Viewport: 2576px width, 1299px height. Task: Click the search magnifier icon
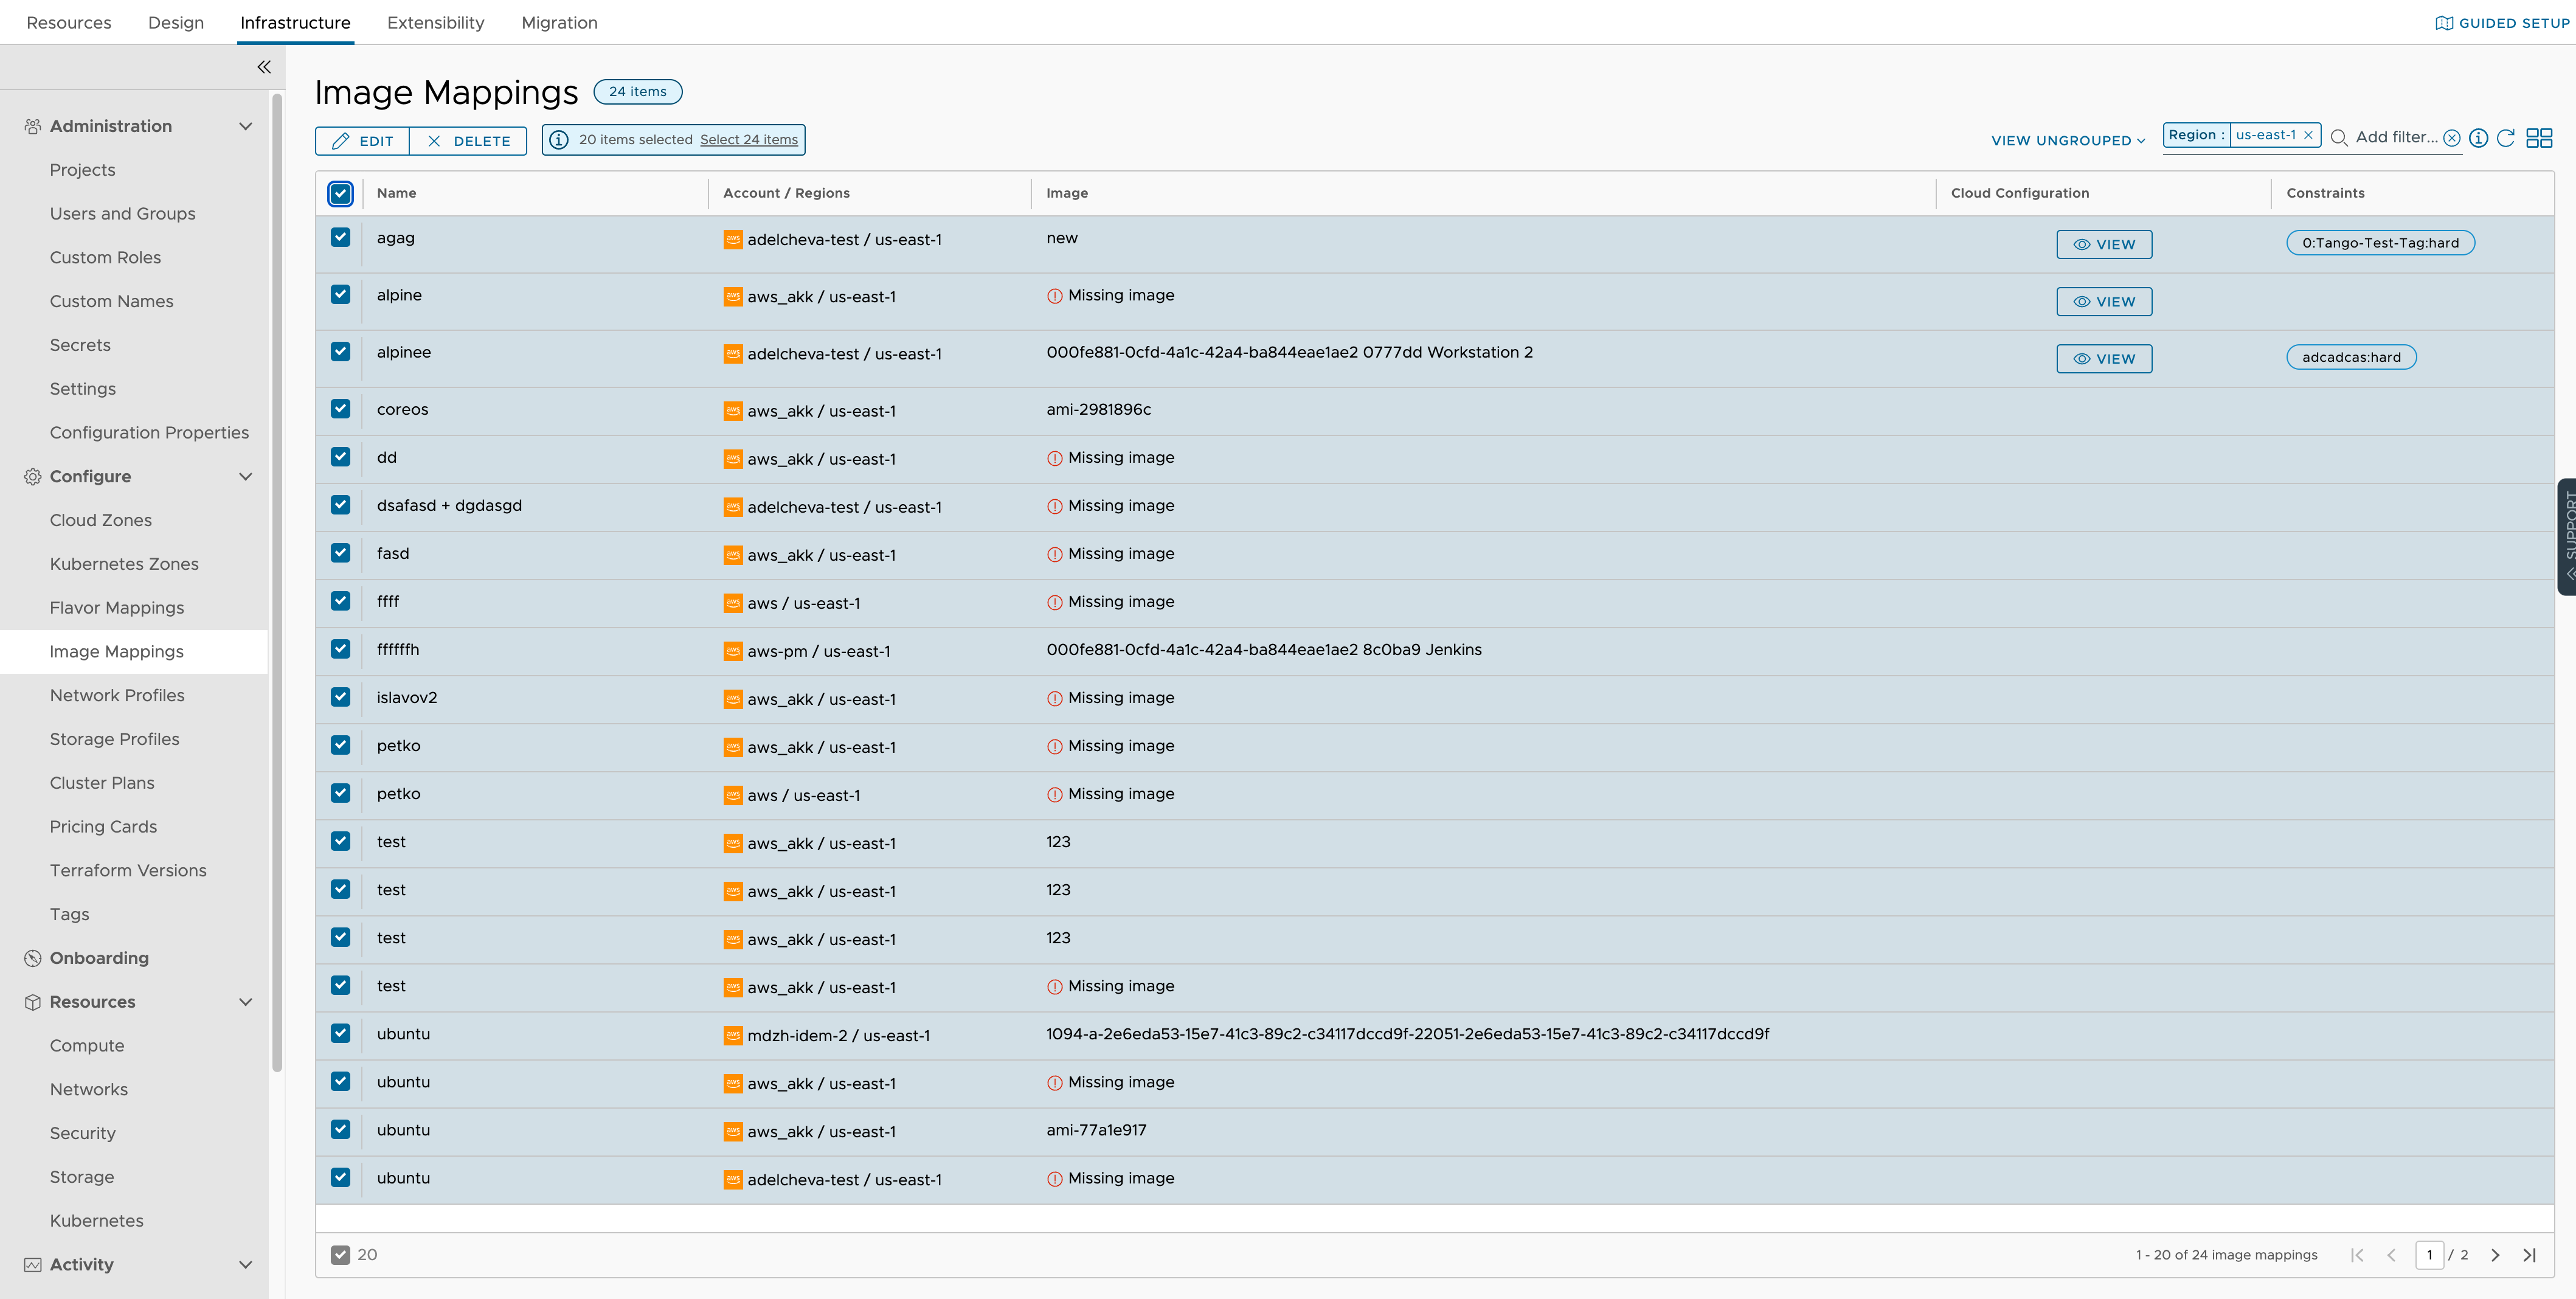2339,137
